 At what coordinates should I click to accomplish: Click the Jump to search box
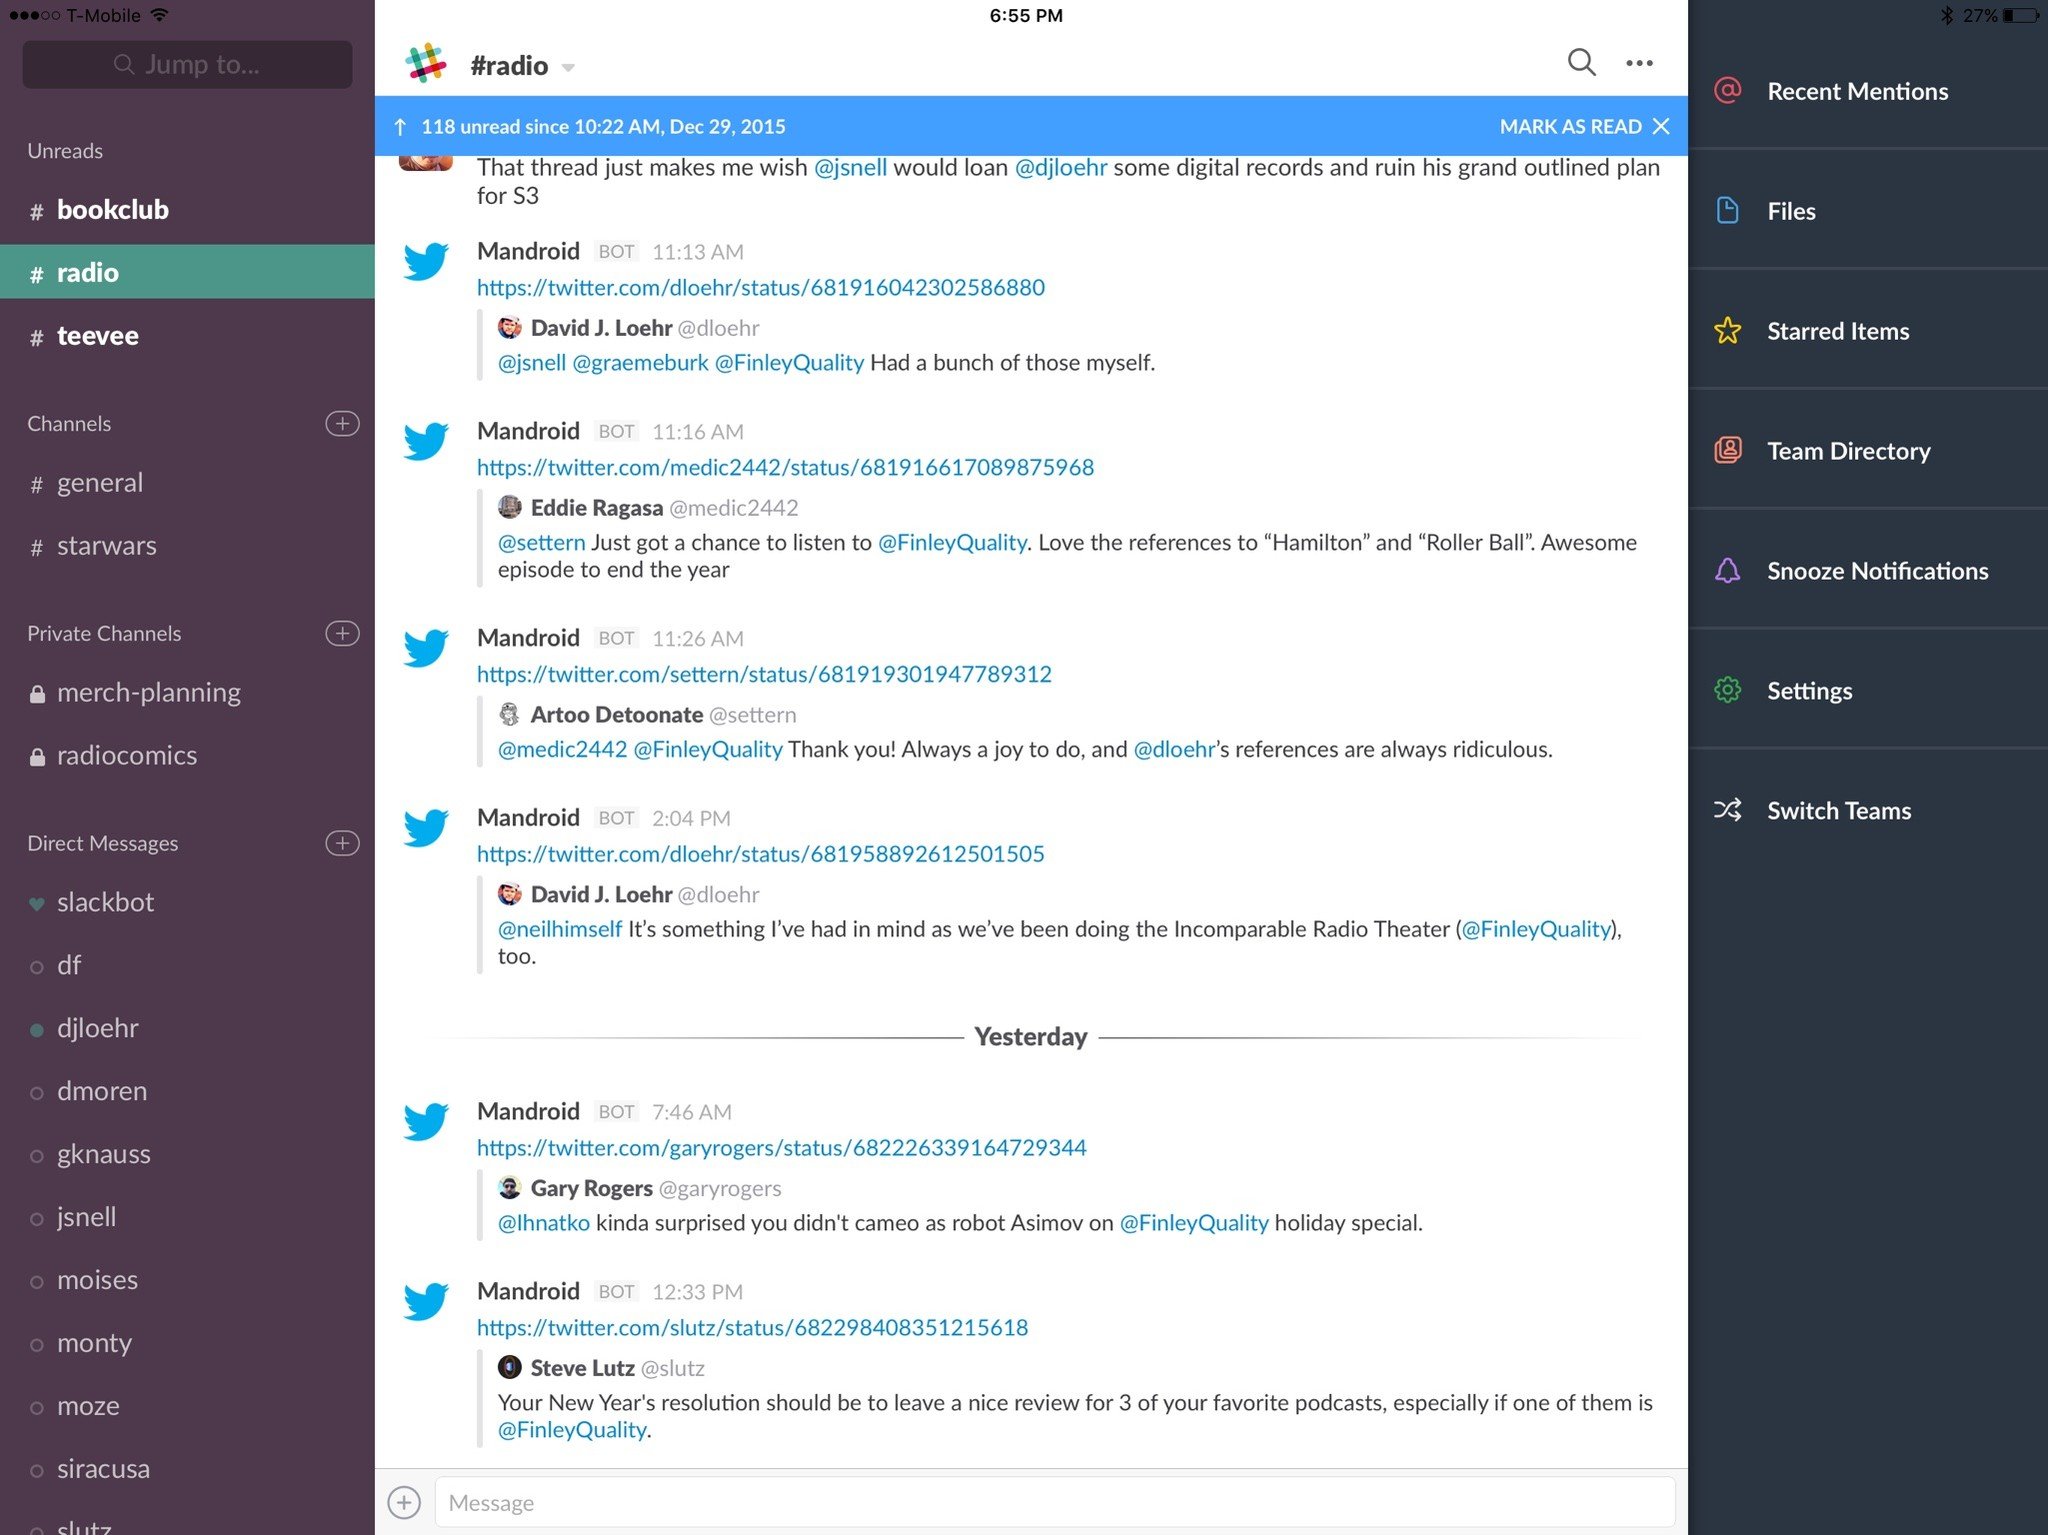187,65
